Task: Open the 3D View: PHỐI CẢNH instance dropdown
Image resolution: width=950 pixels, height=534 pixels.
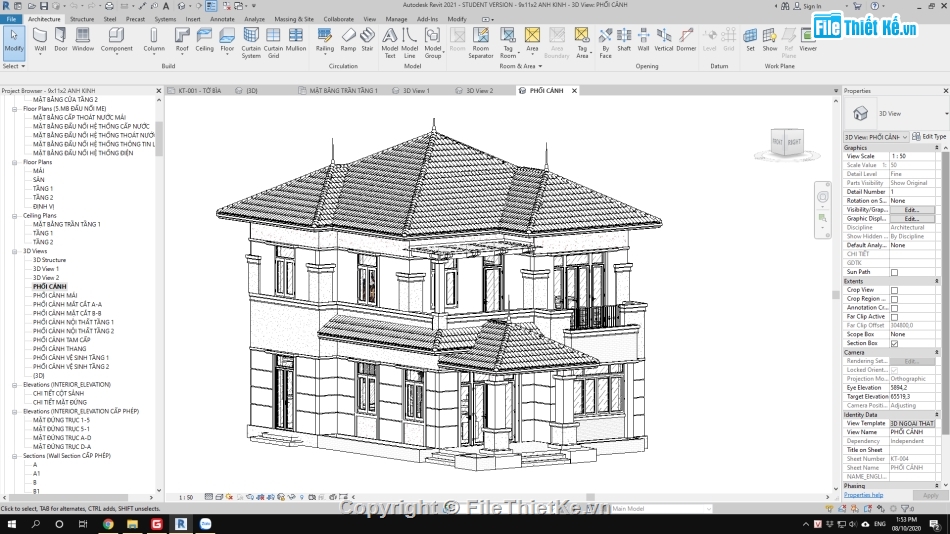Action: (x=877, y=137)
